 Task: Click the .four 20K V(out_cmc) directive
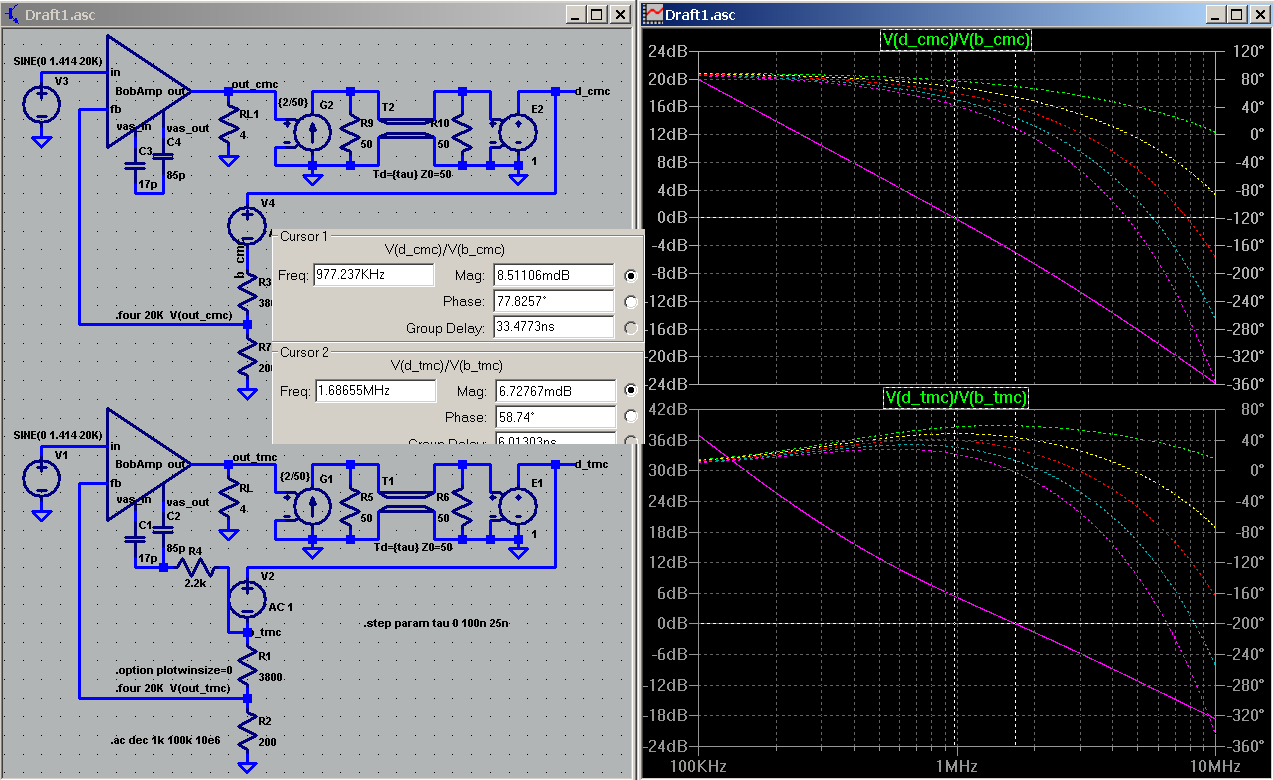(x=173, y=314)
